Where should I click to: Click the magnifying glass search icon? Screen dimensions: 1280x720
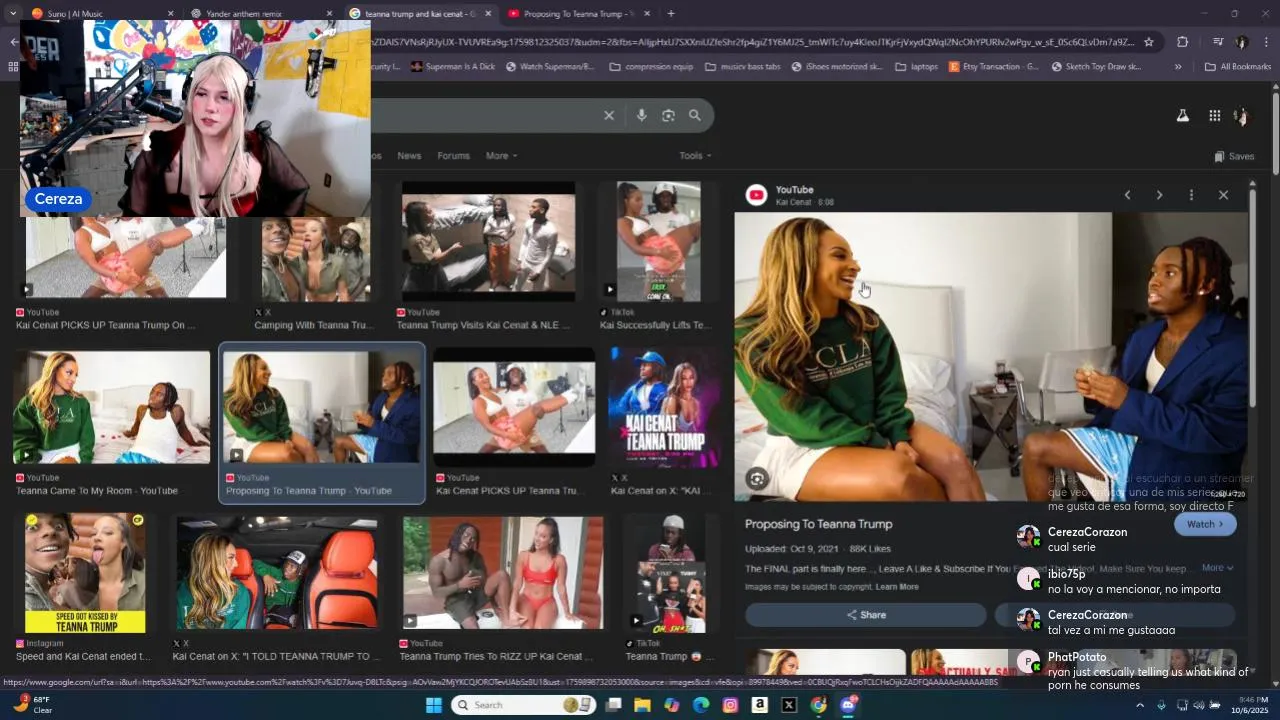tap(695, 116)
